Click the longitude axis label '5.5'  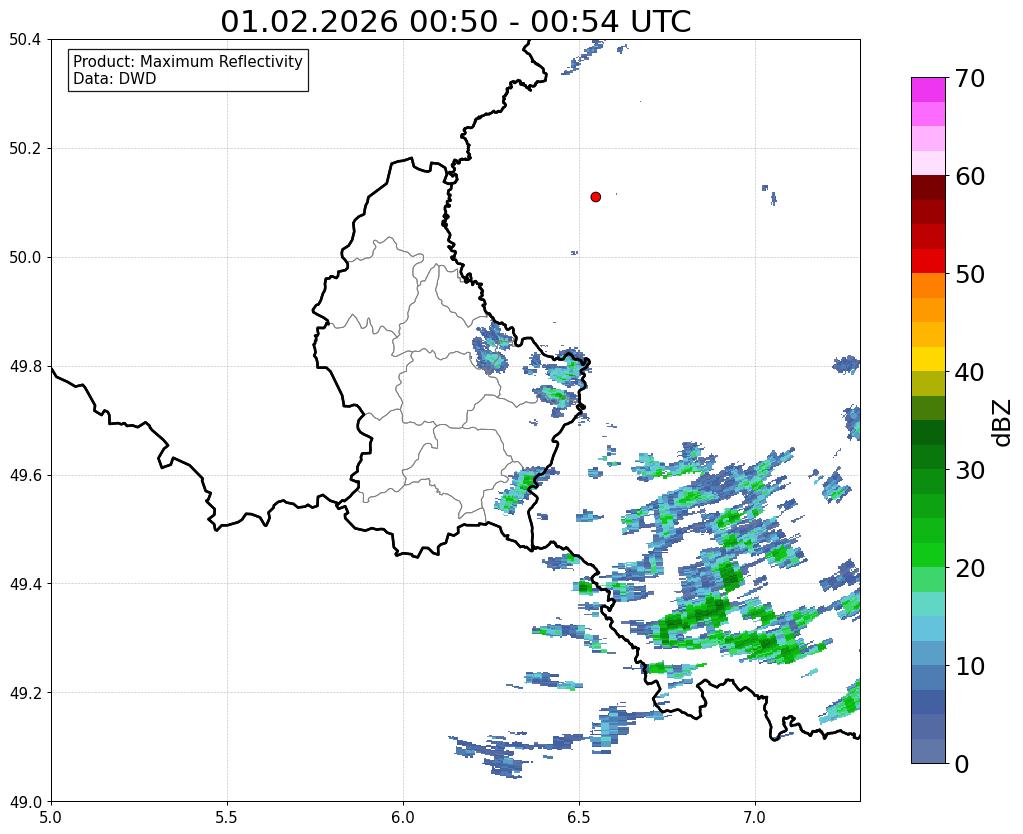pos(227,818)
